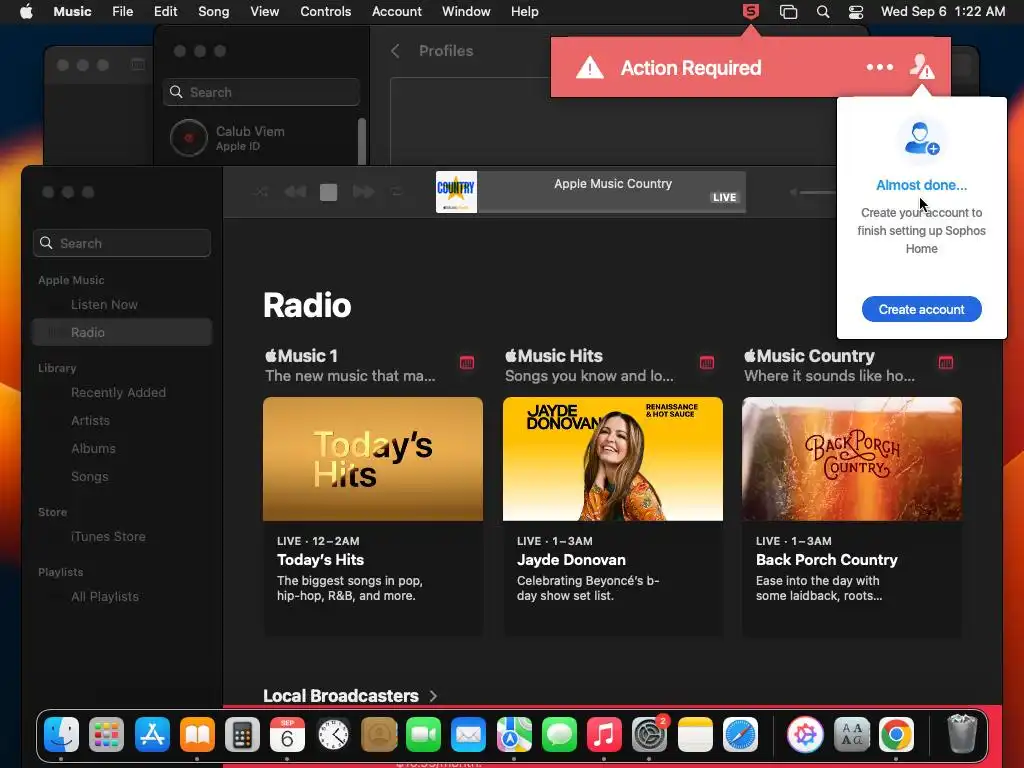Screen dimensions: 1024x768
Task: Open Control Center in menu bar
Action: coord(856,12)
